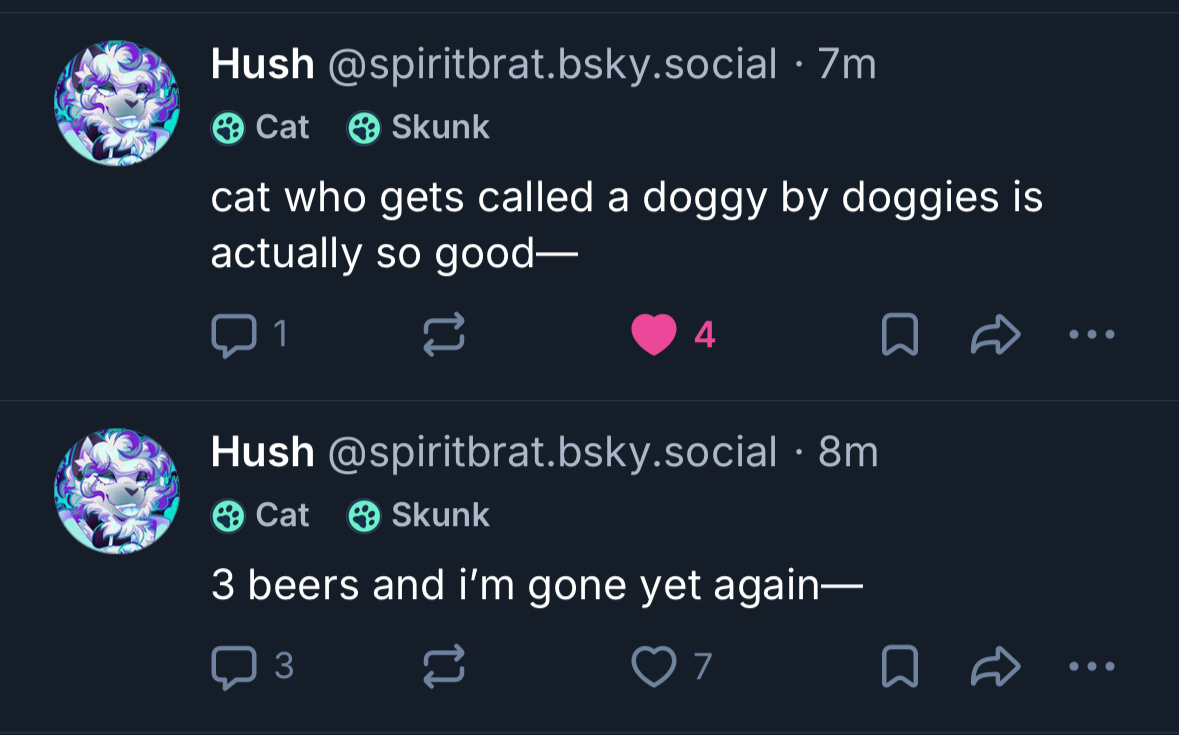Open Hush's avatar on the first post

tap(116, 103)
